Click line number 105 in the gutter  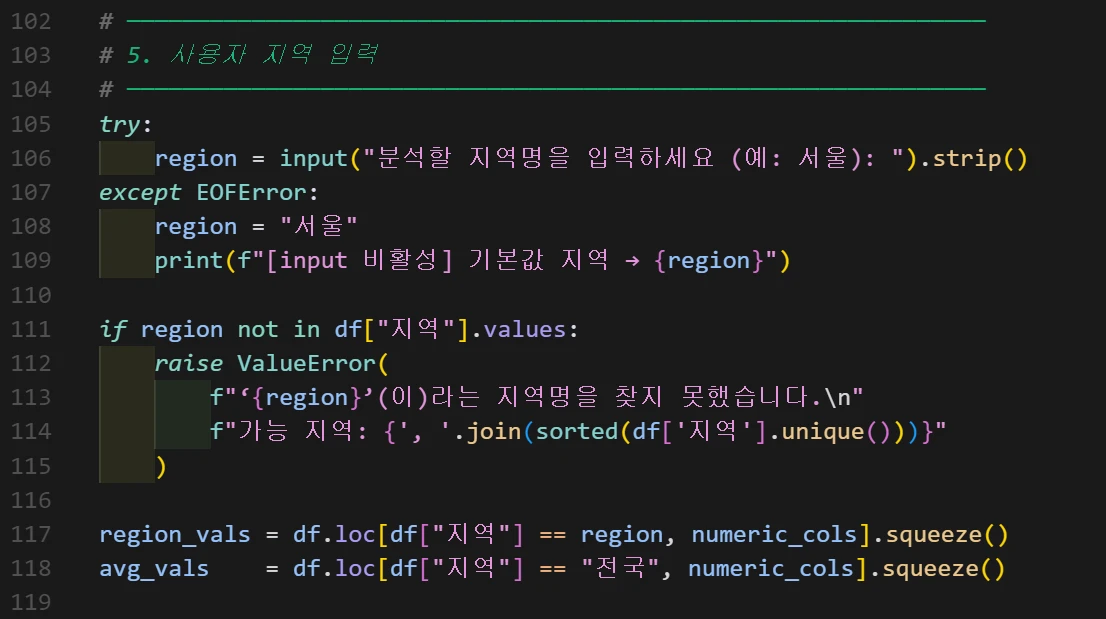point(31,124)
